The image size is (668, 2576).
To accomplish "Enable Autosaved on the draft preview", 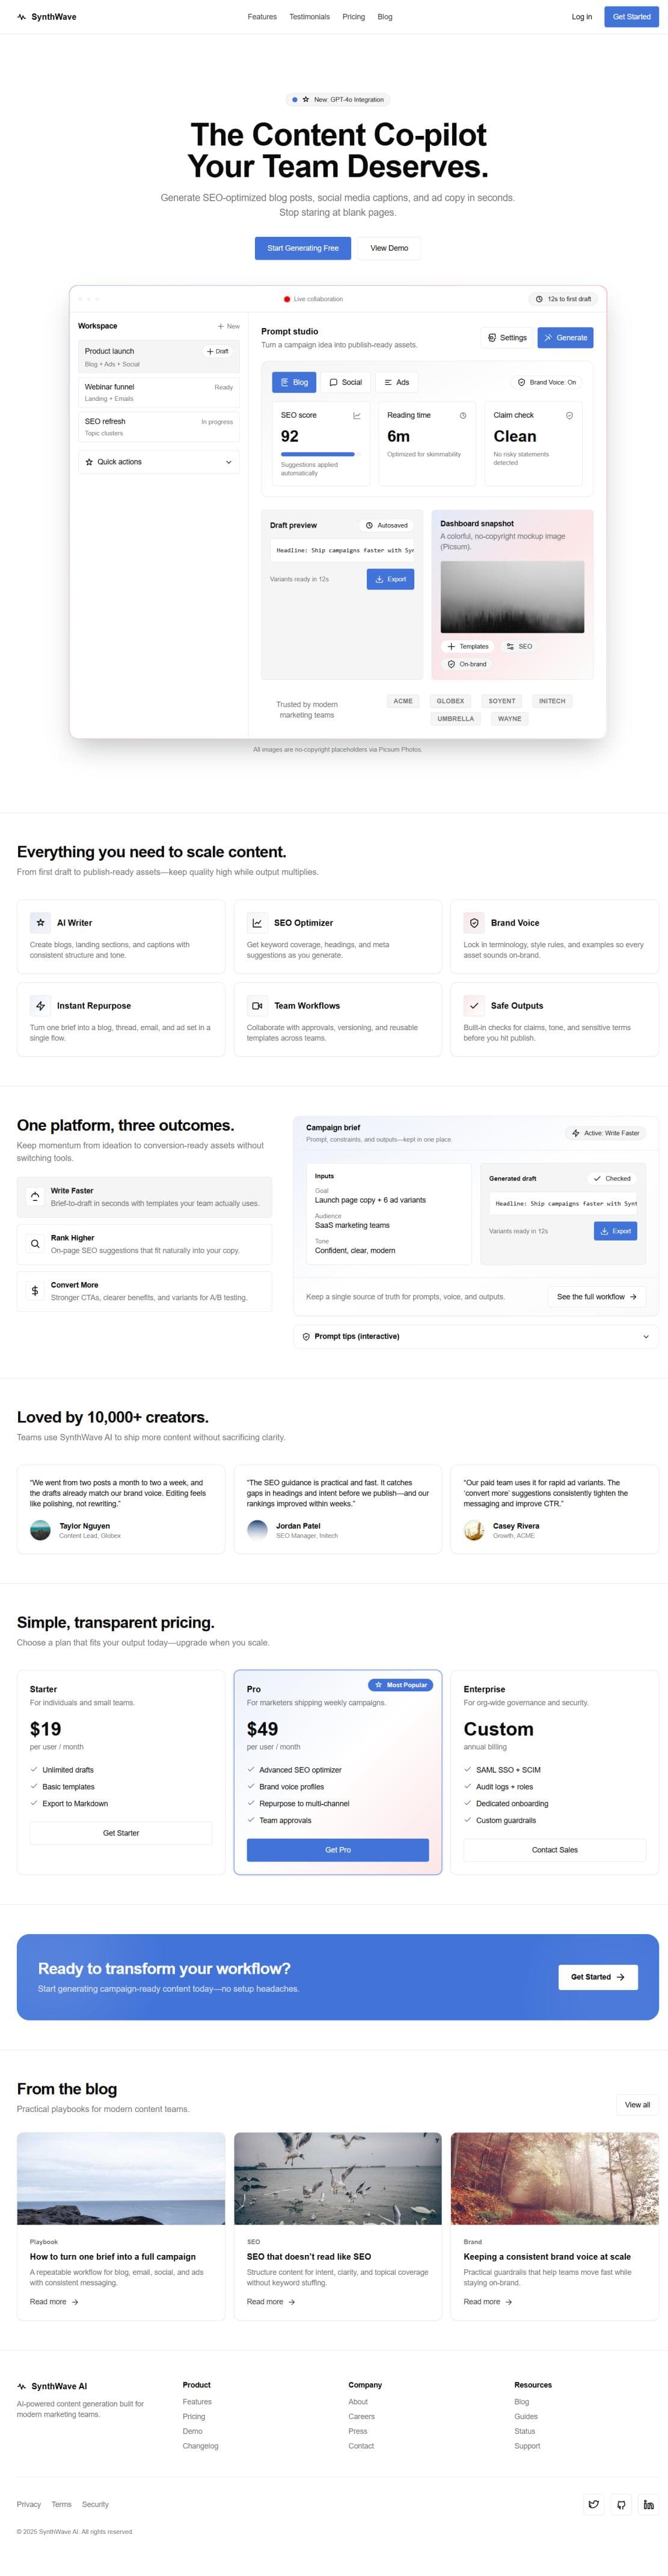I will click(x=387, y=525).
